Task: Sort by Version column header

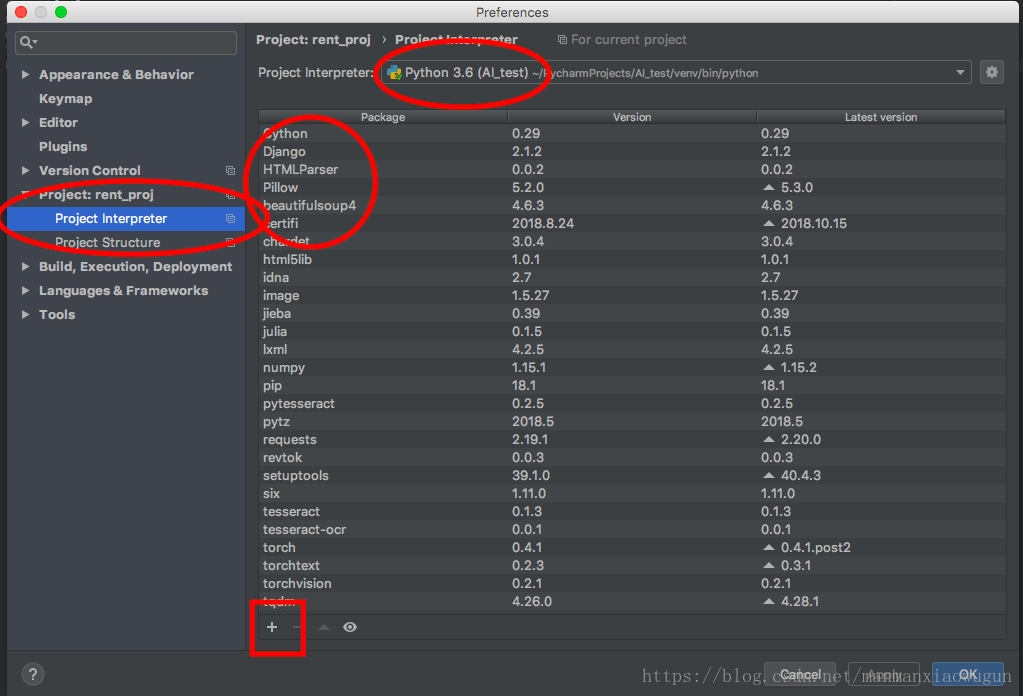Action: (x=632, y=117)
